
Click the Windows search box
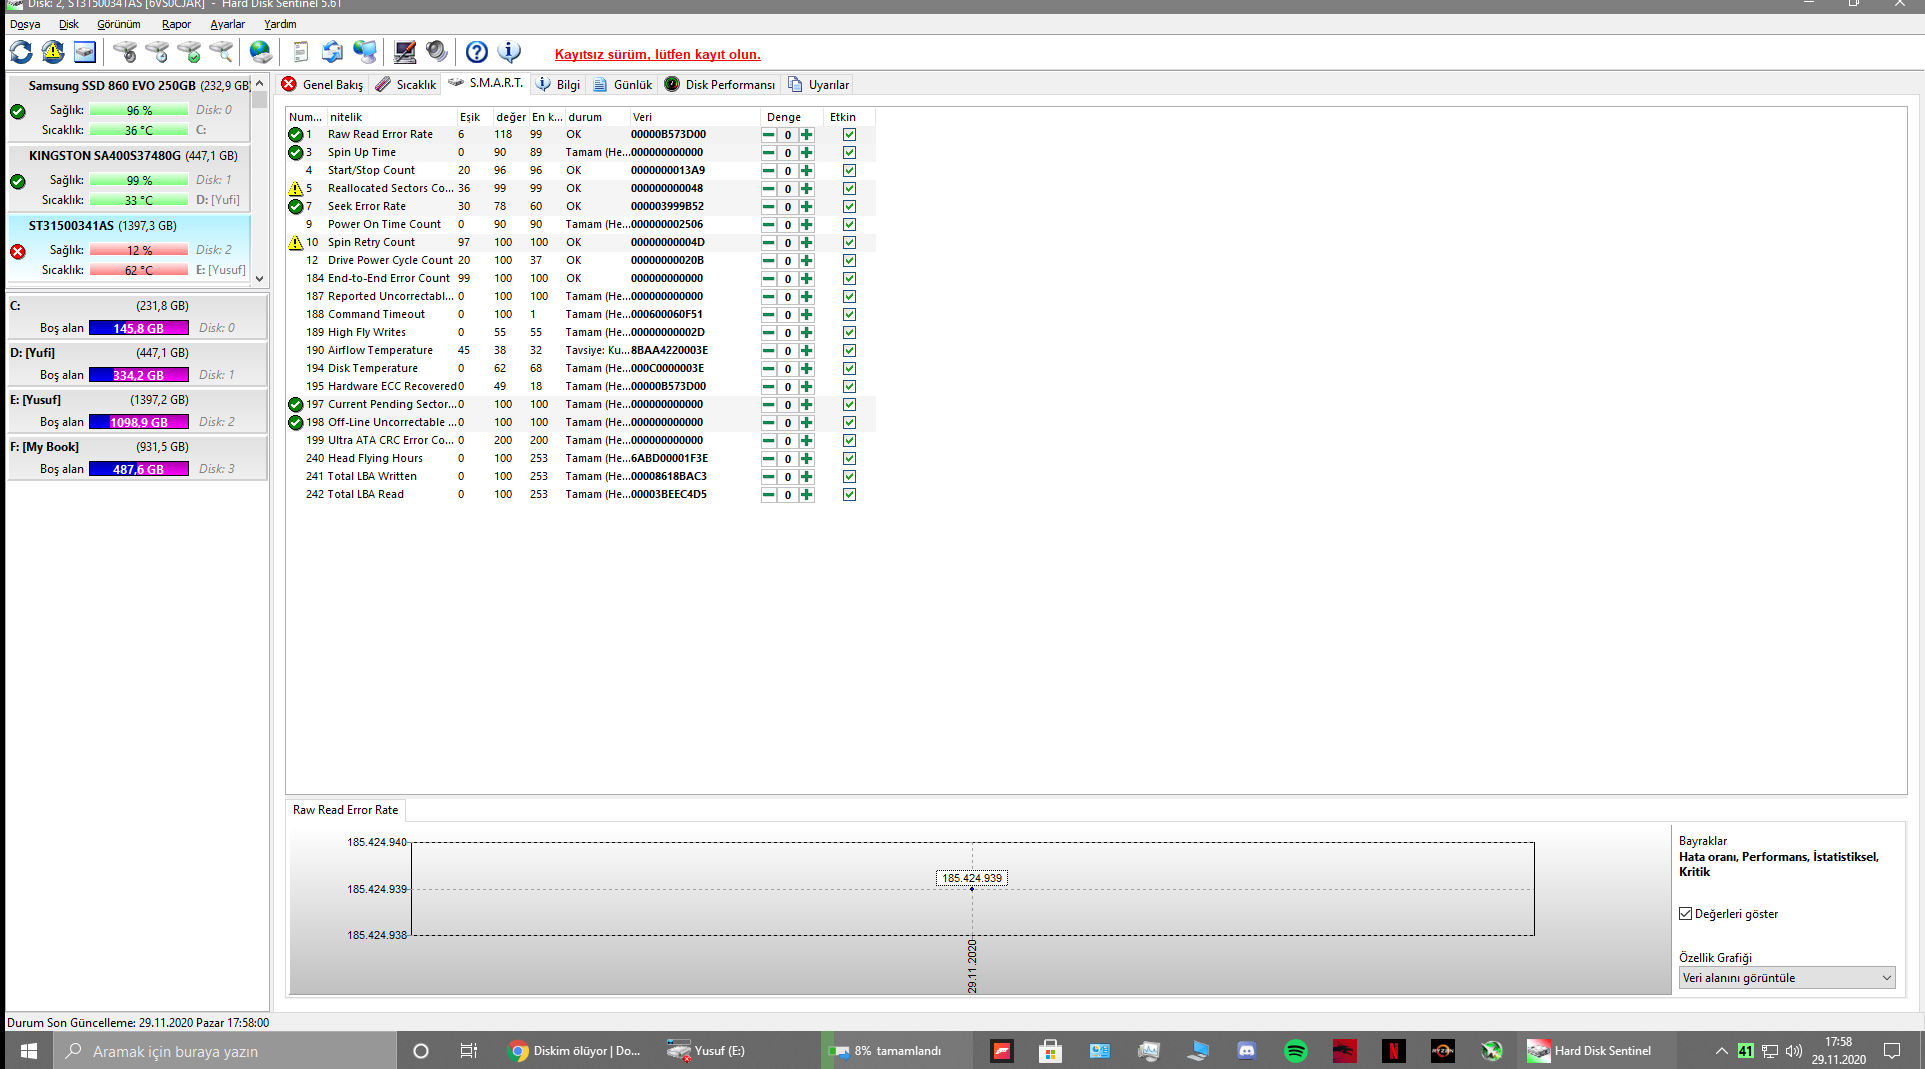point(225,1051)
